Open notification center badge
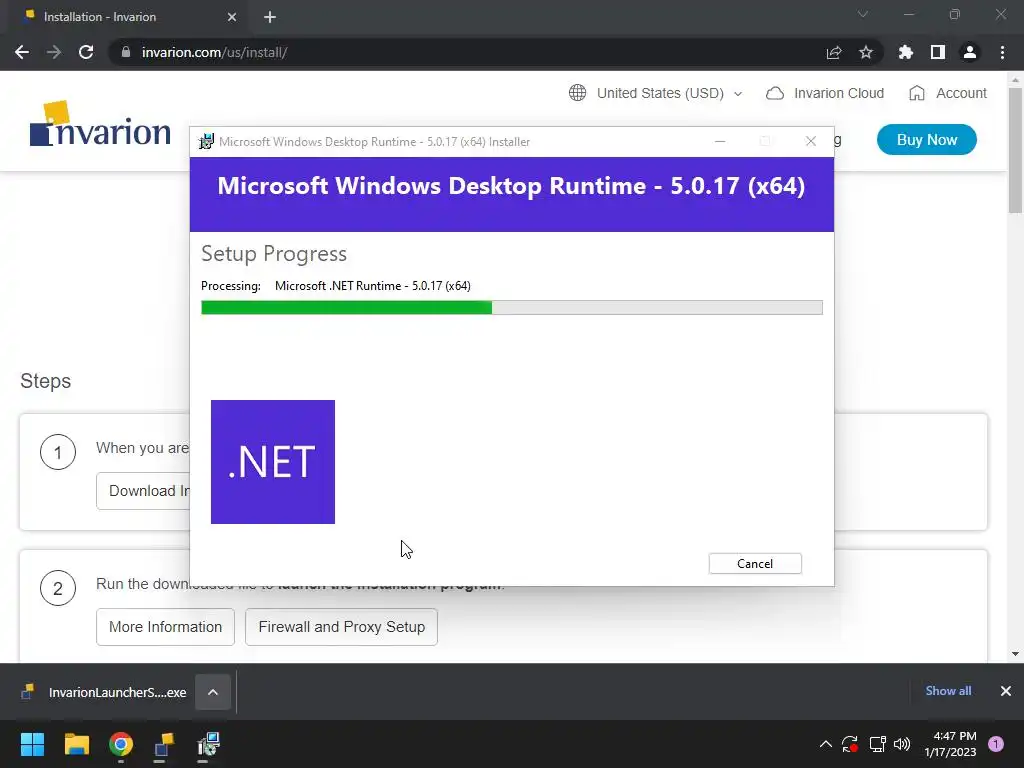This screenshot has width=1024, height=768. 996,744
